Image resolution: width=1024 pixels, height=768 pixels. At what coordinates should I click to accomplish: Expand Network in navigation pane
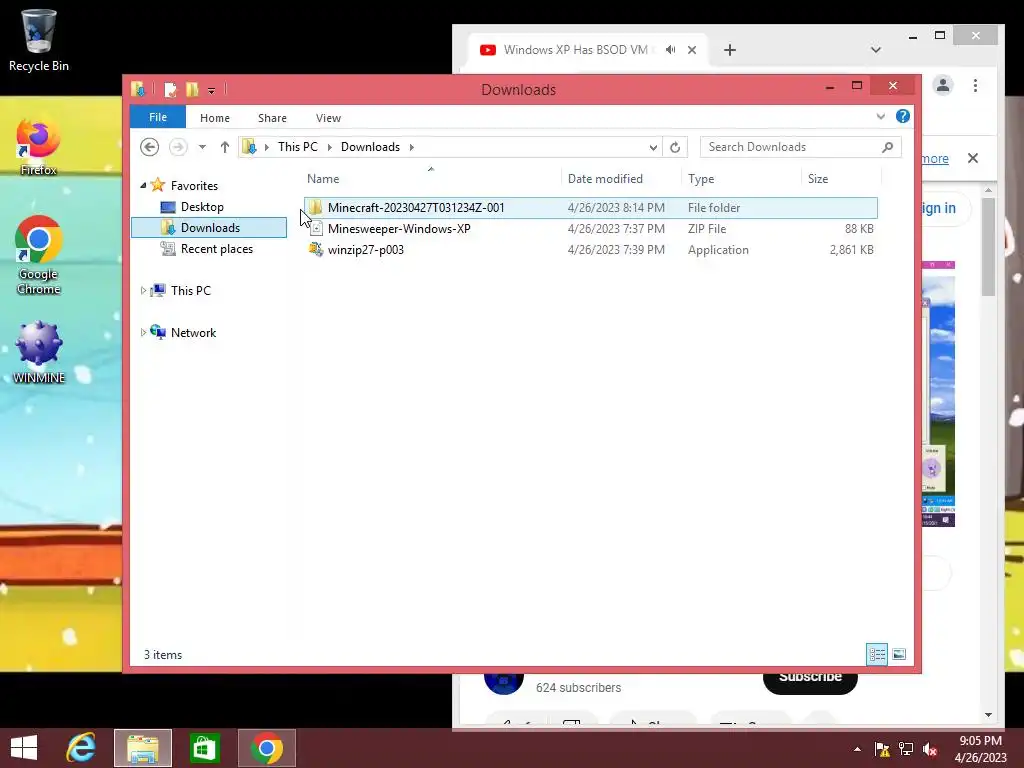[x=143, y=332]
